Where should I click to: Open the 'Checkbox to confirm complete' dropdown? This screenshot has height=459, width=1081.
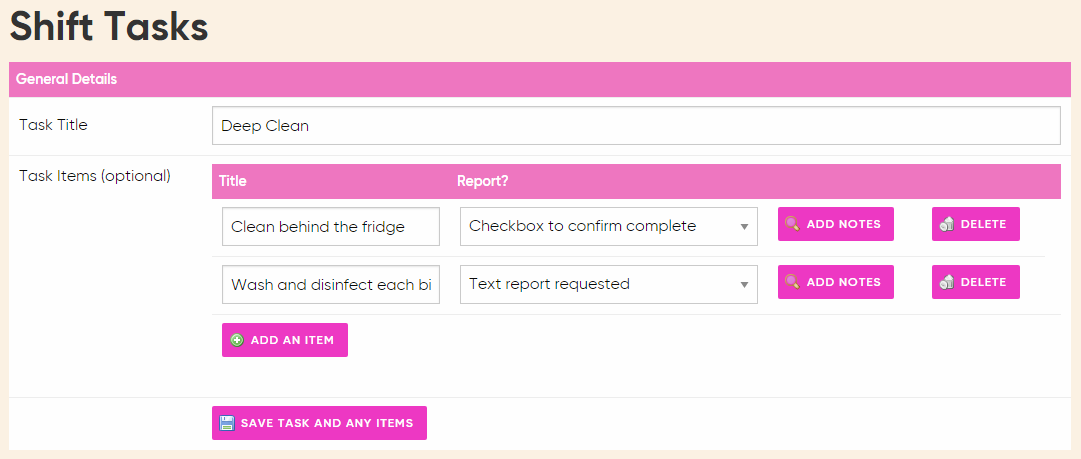609,226
